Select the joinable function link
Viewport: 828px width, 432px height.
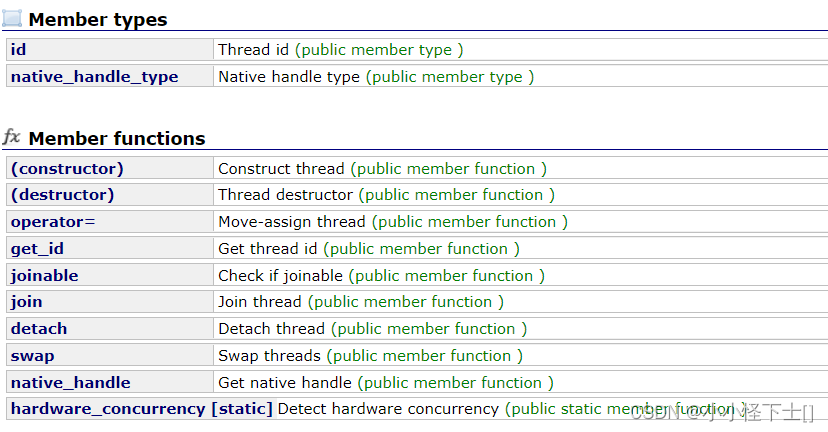[x=44, y=275]
